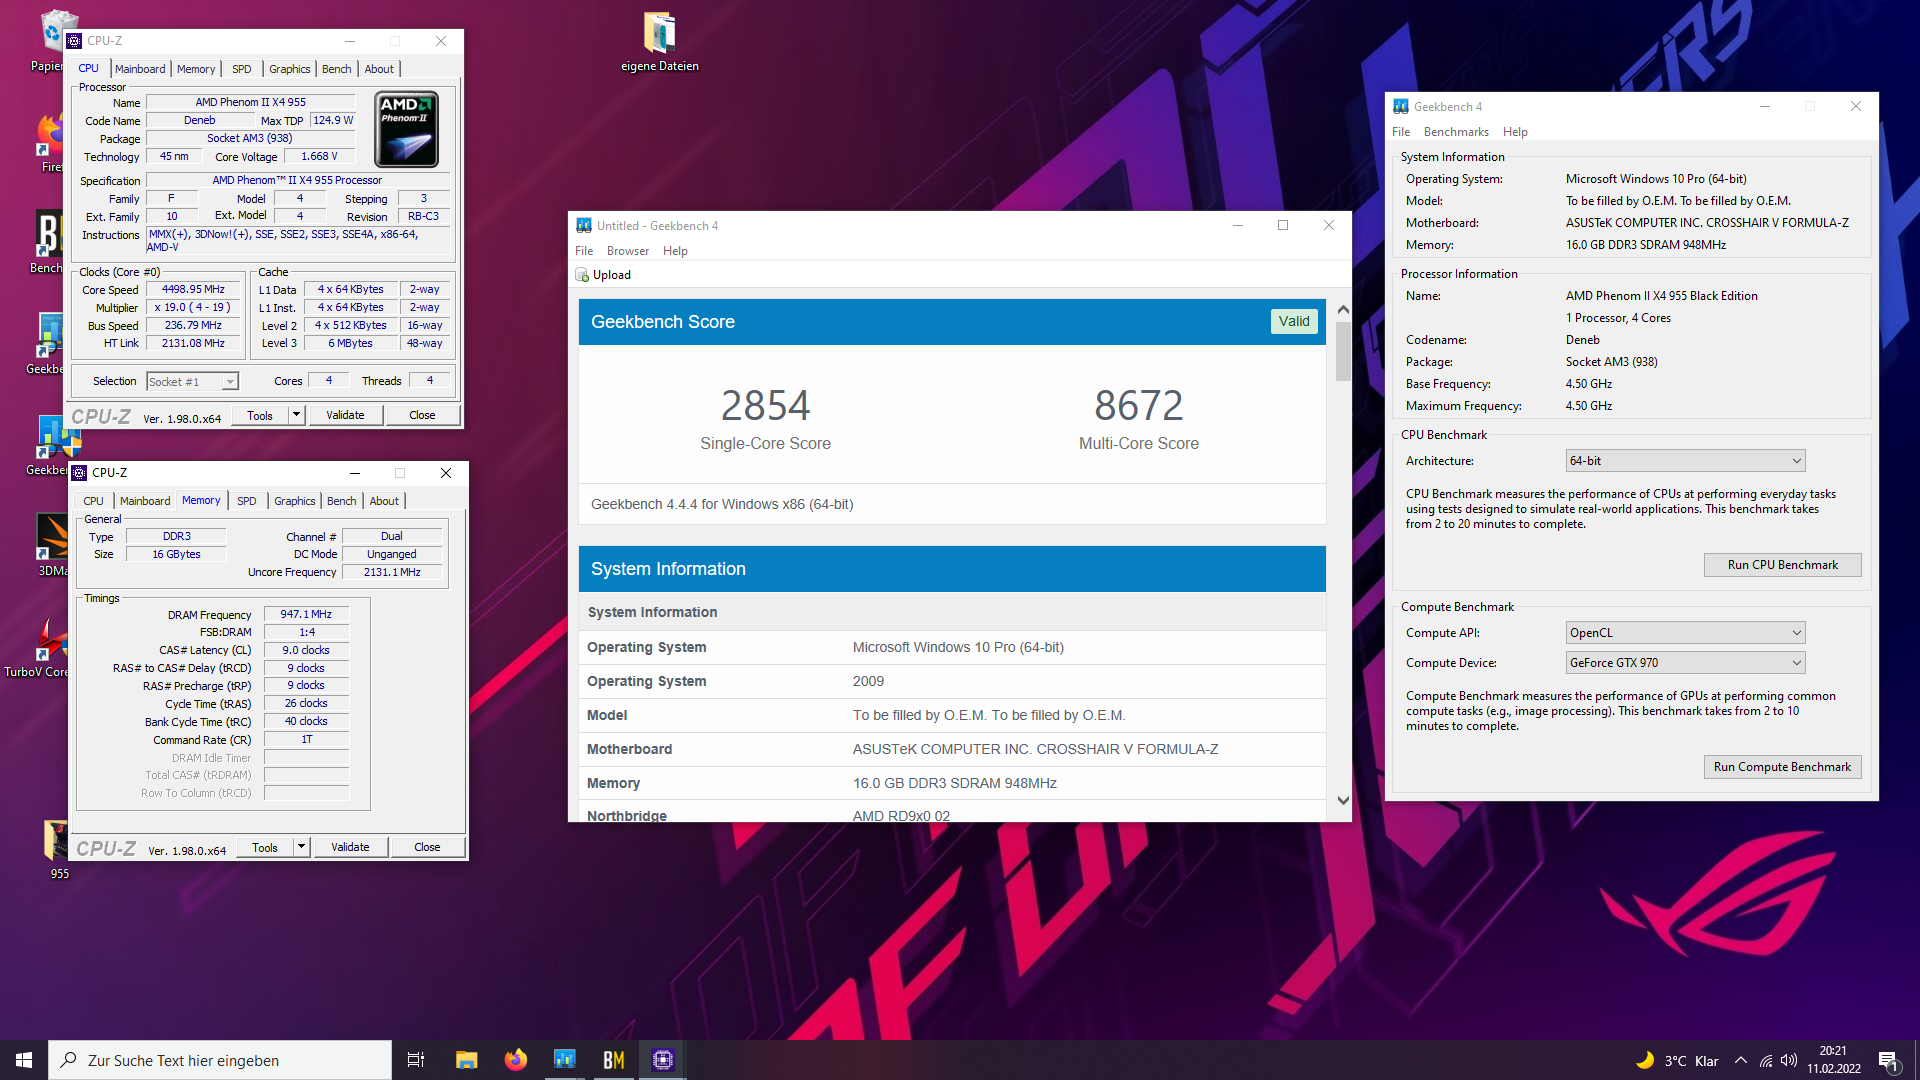Image resolution: width=1920 pixels, height=1080 pixels.
Task: Open the Graphics tab in lower CPU-Z window
Action: point(295,501)
